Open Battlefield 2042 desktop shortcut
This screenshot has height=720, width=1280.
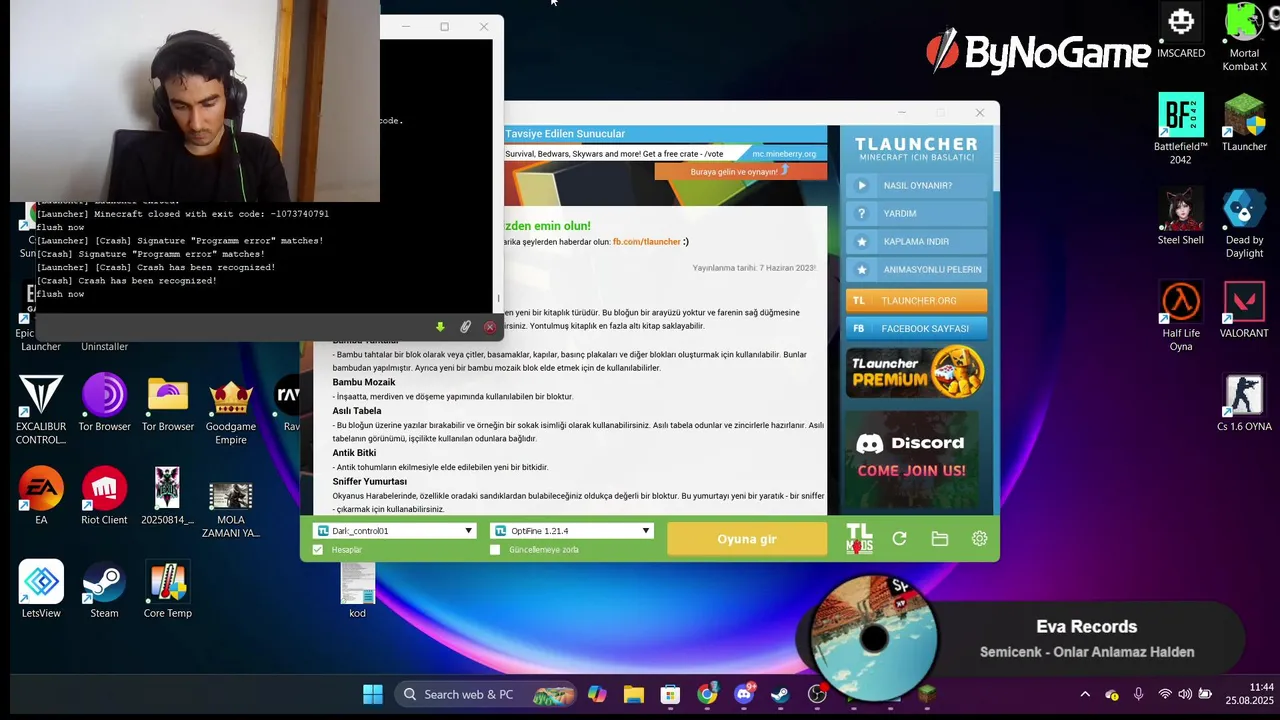point(1181,129)
